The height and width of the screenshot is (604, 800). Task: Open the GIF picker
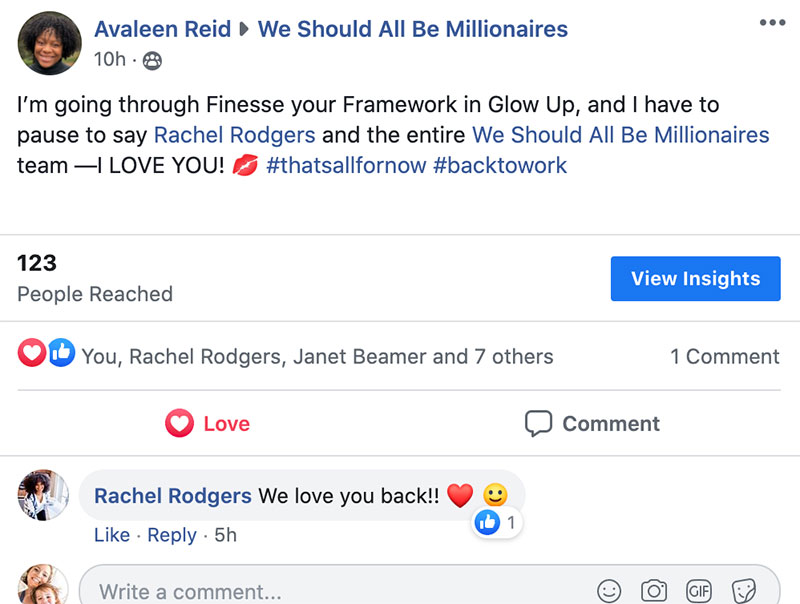699,590
